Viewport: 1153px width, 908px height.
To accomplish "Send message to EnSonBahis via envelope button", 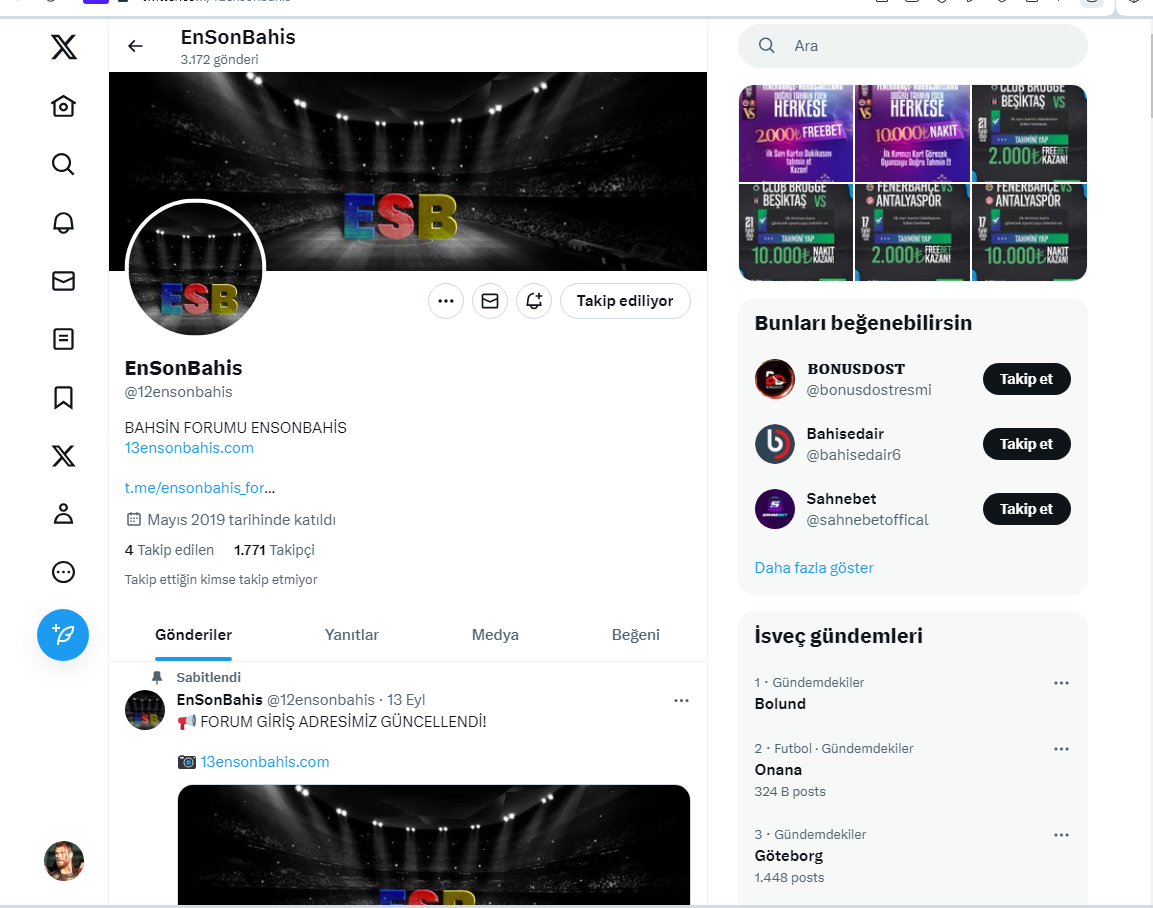I will pyautogui.click(x=490, y=301).
